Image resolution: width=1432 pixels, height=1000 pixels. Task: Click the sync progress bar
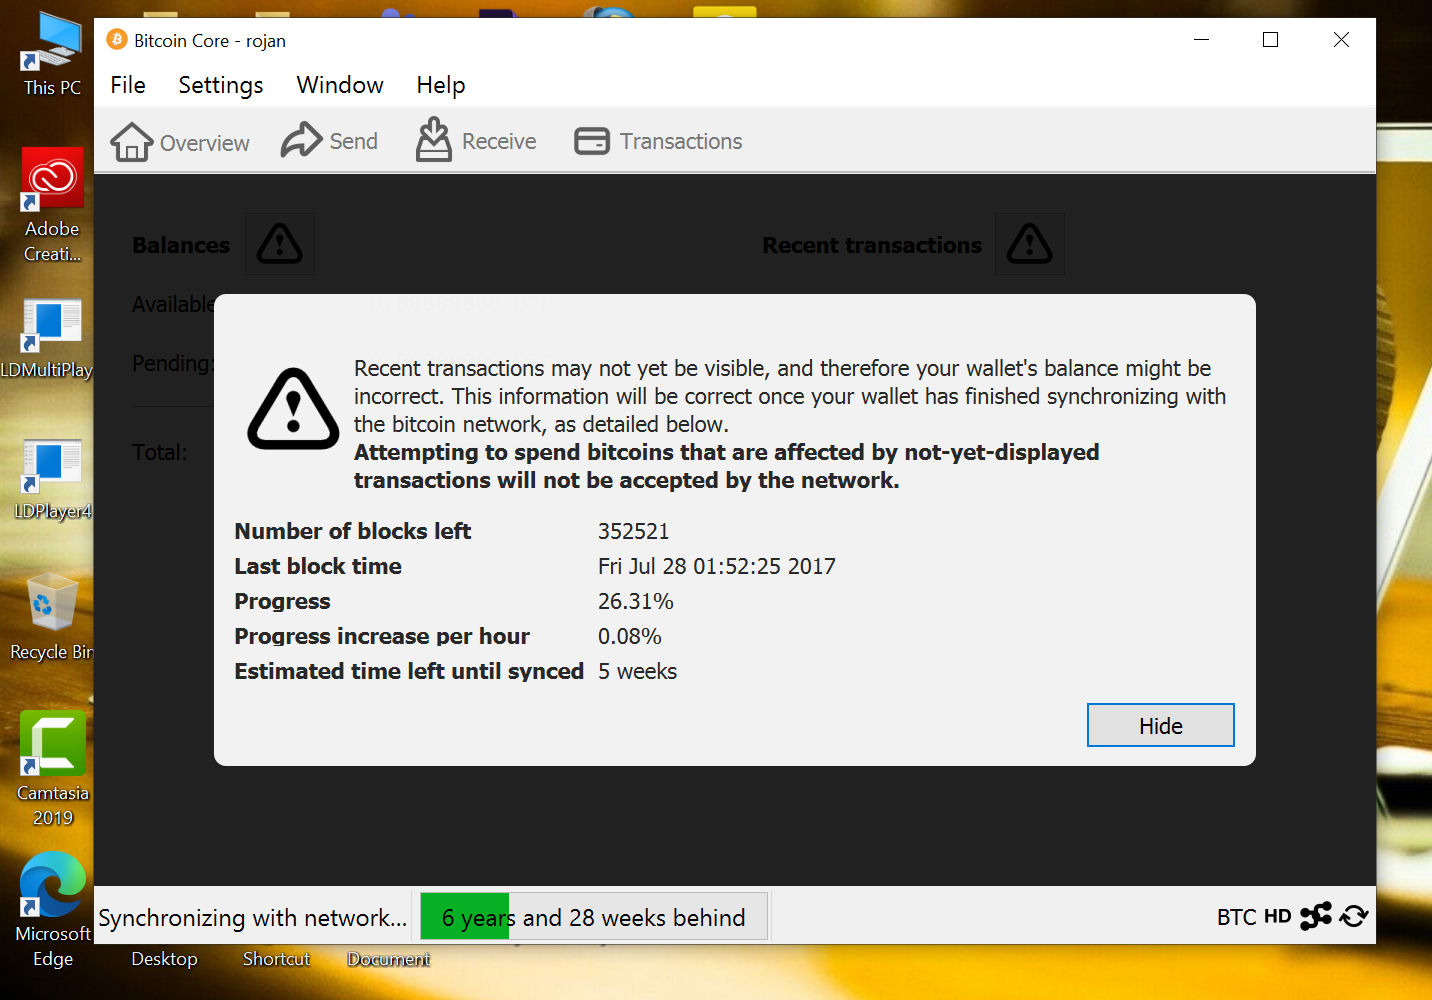(594, 916)
